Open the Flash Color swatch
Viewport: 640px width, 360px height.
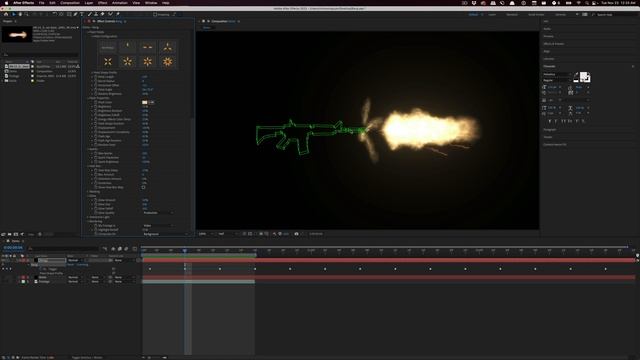(144, 102)
